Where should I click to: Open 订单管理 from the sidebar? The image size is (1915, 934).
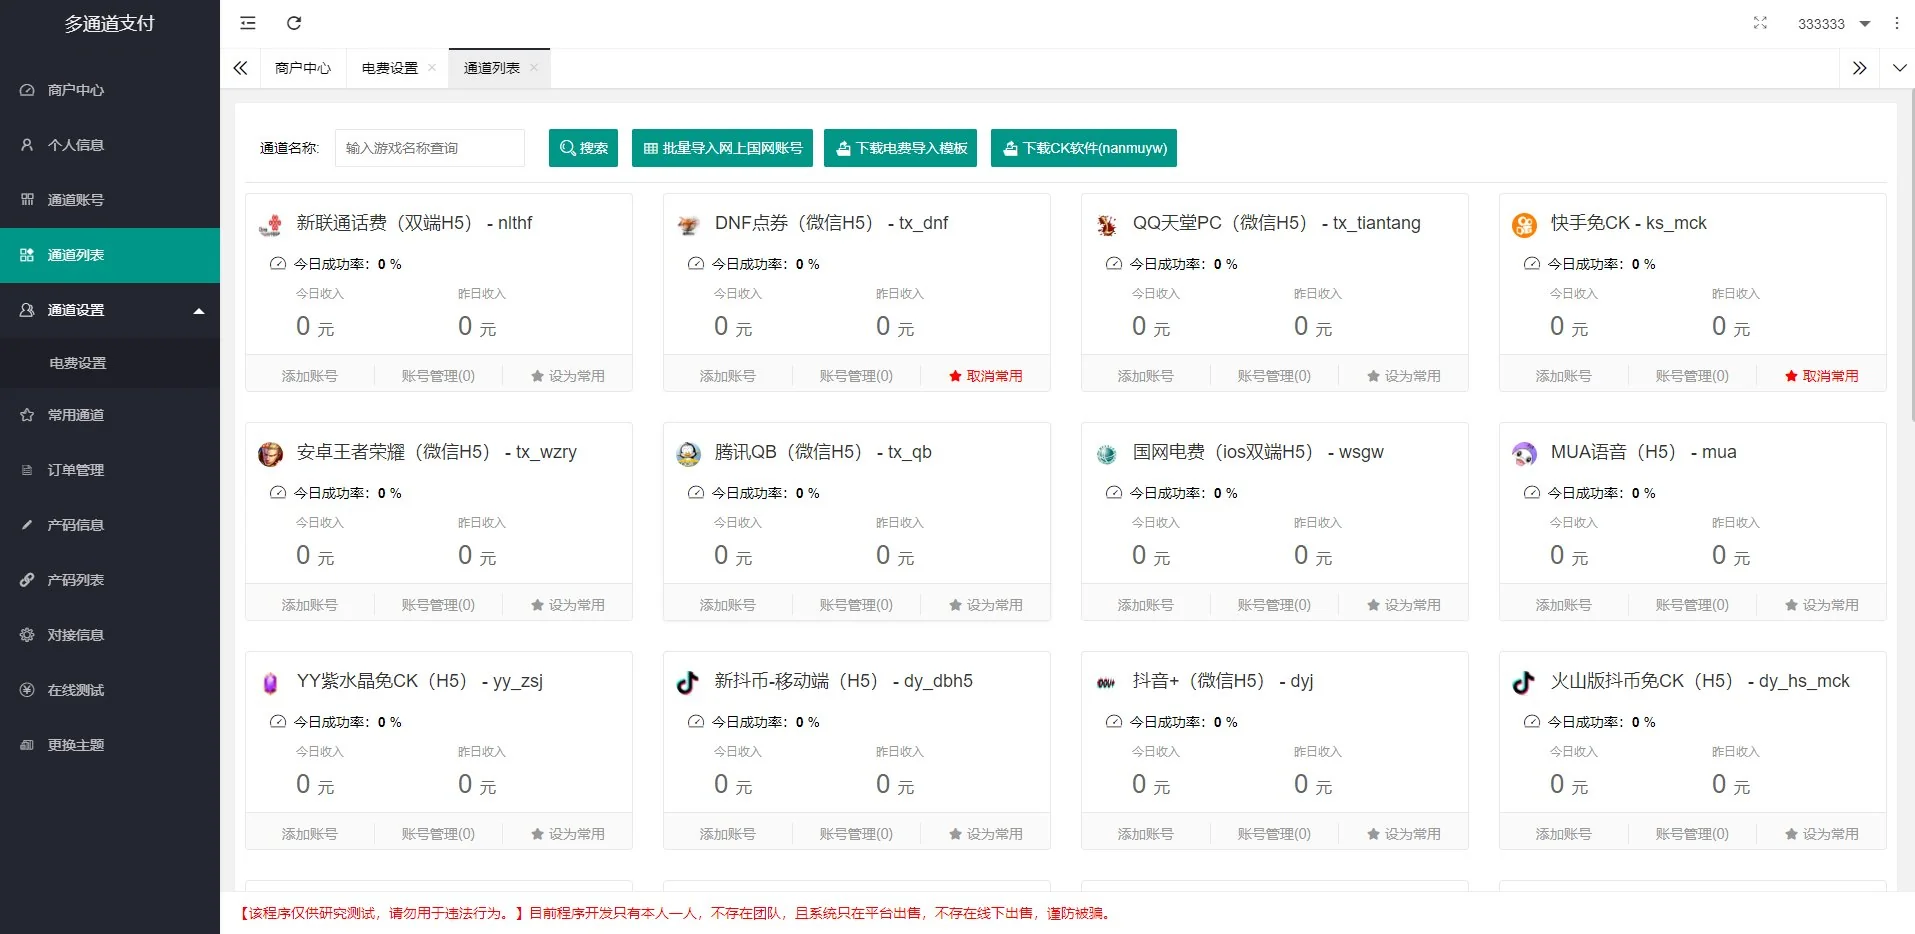75,469
